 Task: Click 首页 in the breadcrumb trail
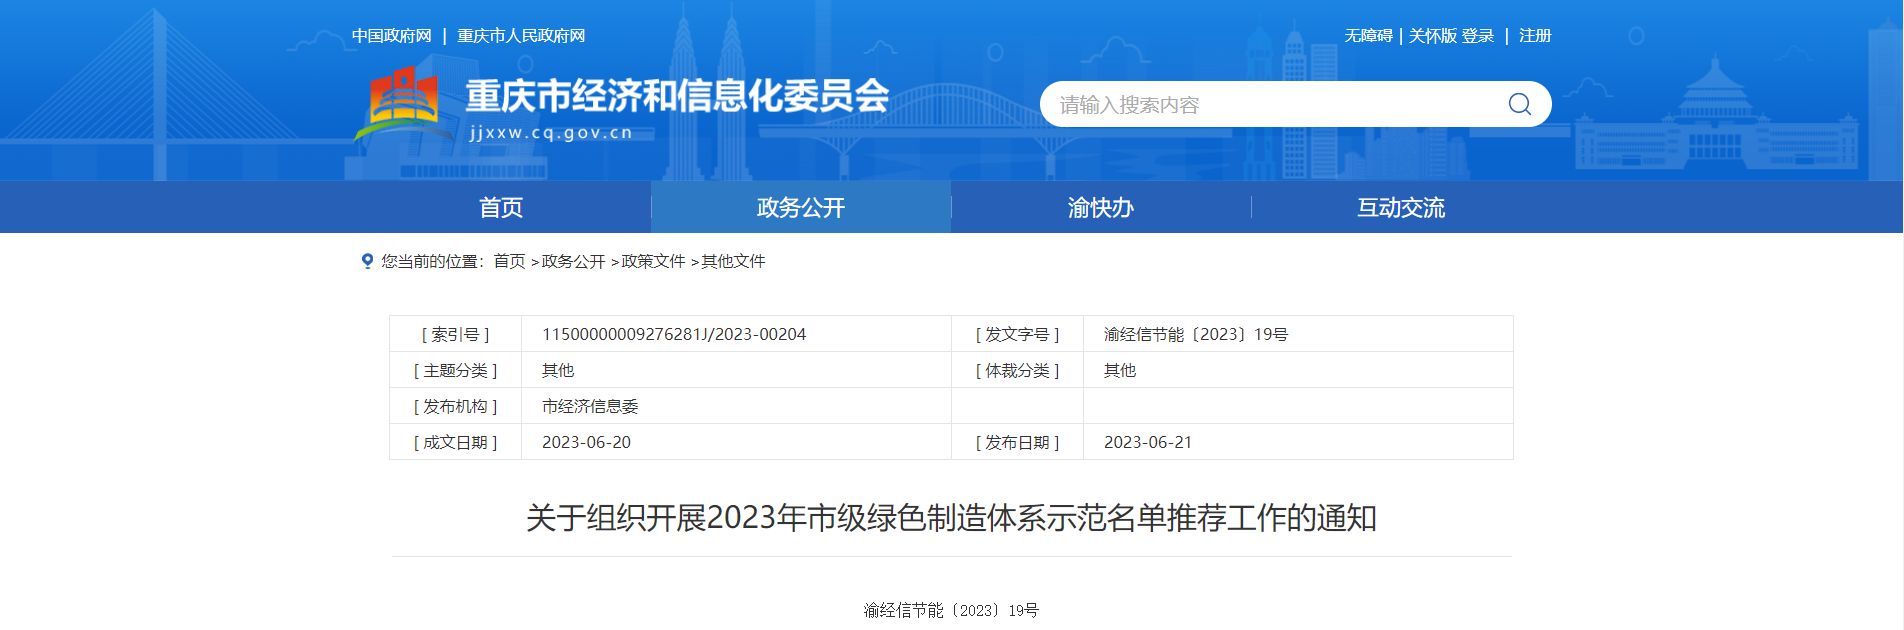(x=509, y=261)
